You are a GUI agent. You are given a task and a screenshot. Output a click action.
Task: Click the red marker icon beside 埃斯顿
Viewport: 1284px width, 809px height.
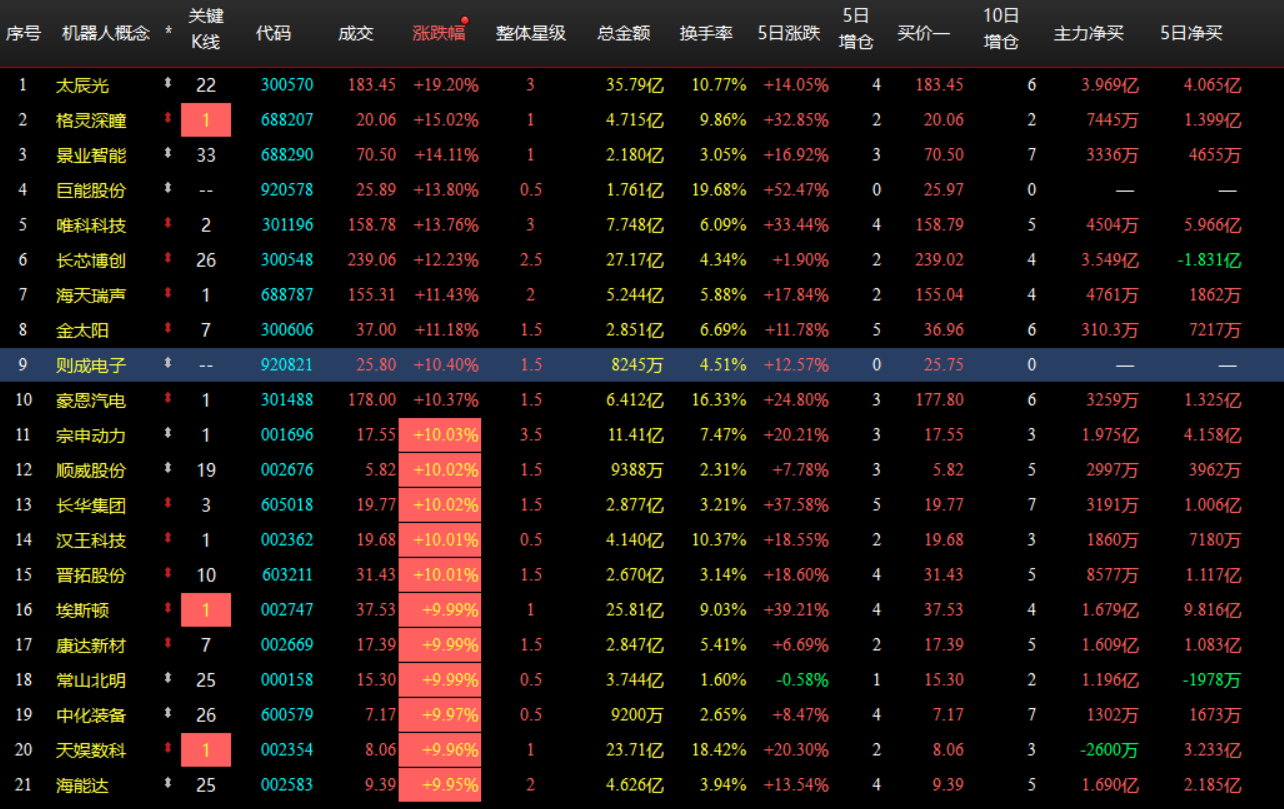point(168,610)
